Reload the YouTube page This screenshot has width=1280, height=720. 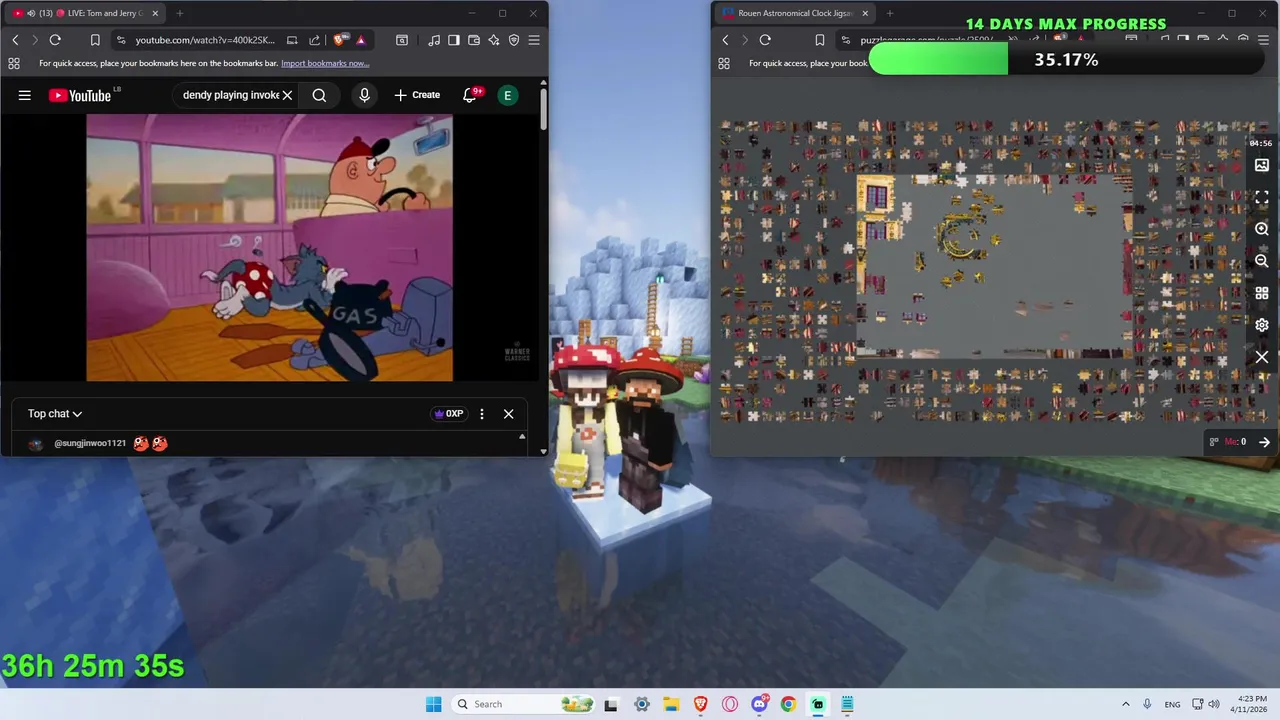click(x=55, y=40)
